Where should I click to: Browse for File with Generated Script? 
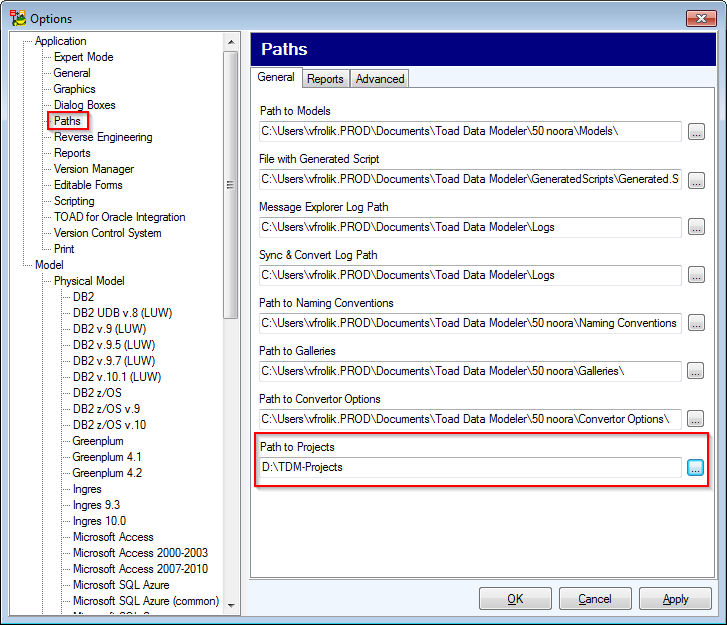pos(696,180)
